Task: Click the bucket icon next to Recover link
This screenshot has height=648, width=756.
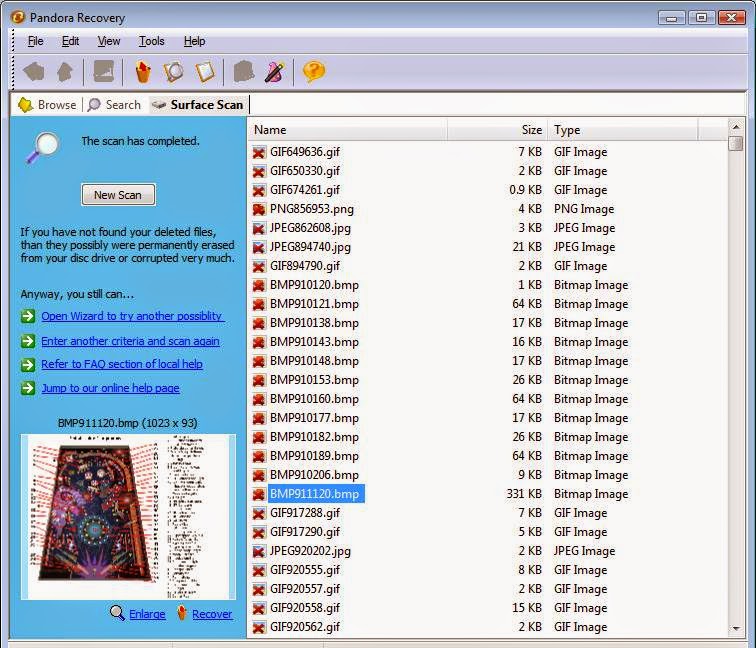Action: point(182,613)
